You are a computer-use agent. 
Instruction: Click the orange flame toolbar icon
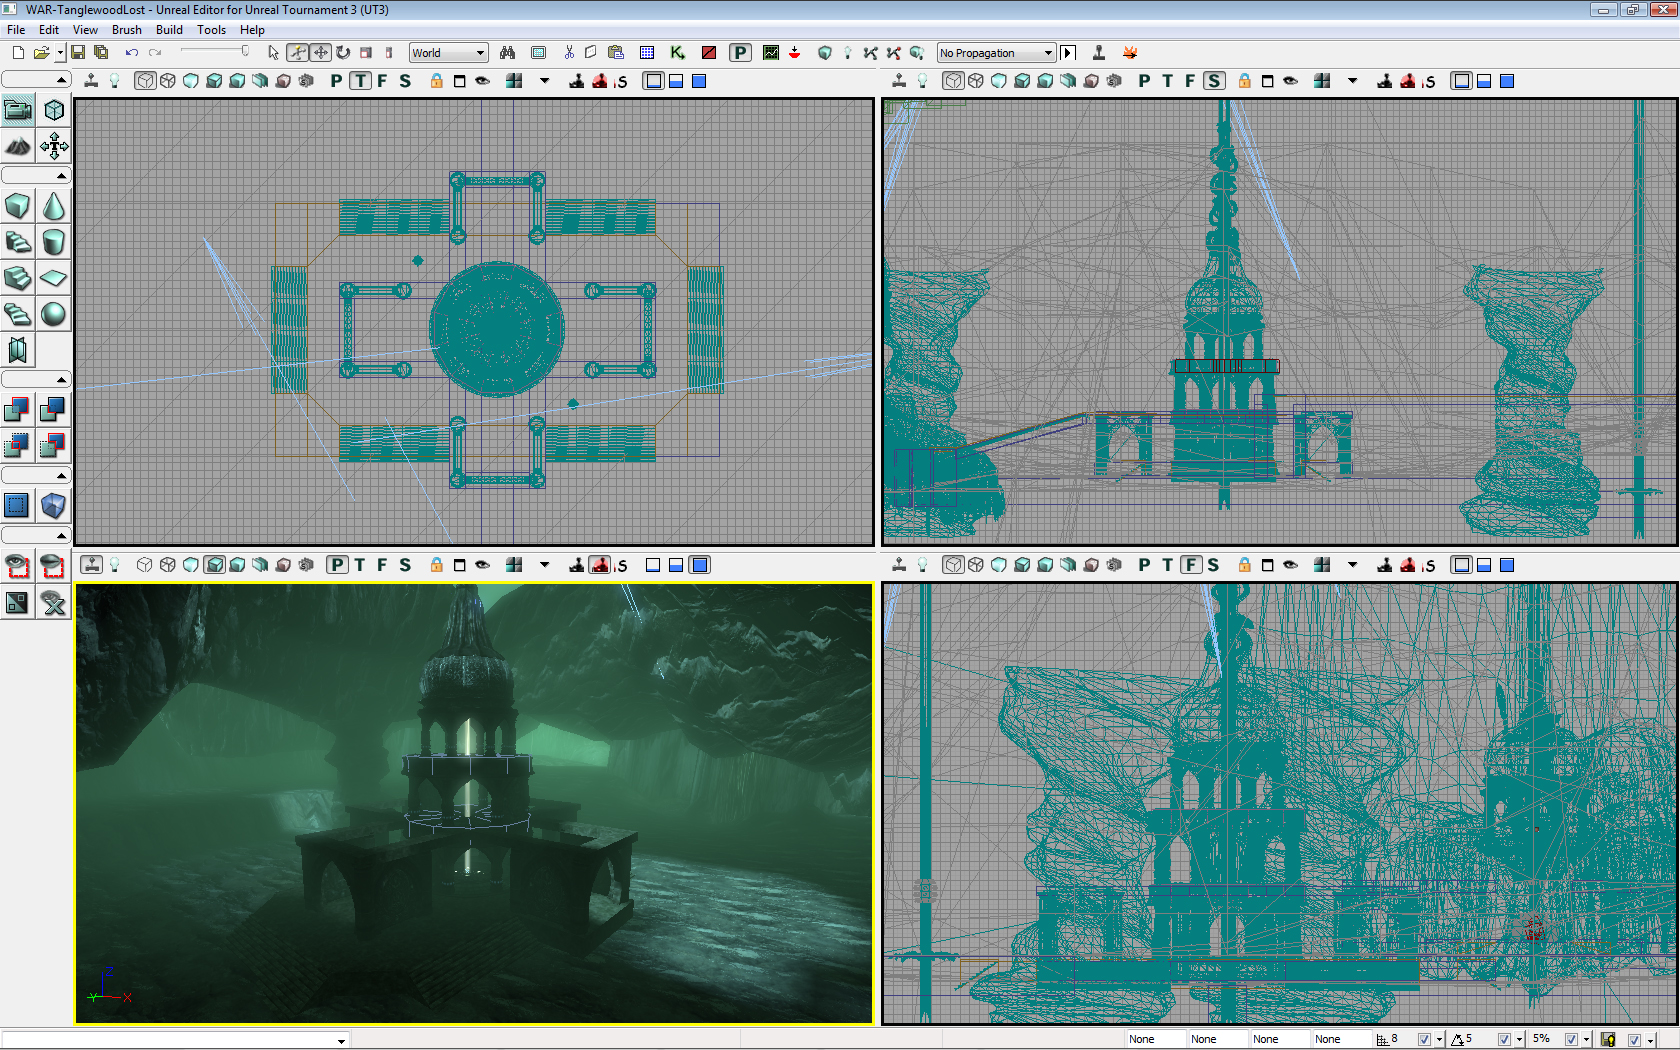pyautogui.click(x=1130, y=53)
